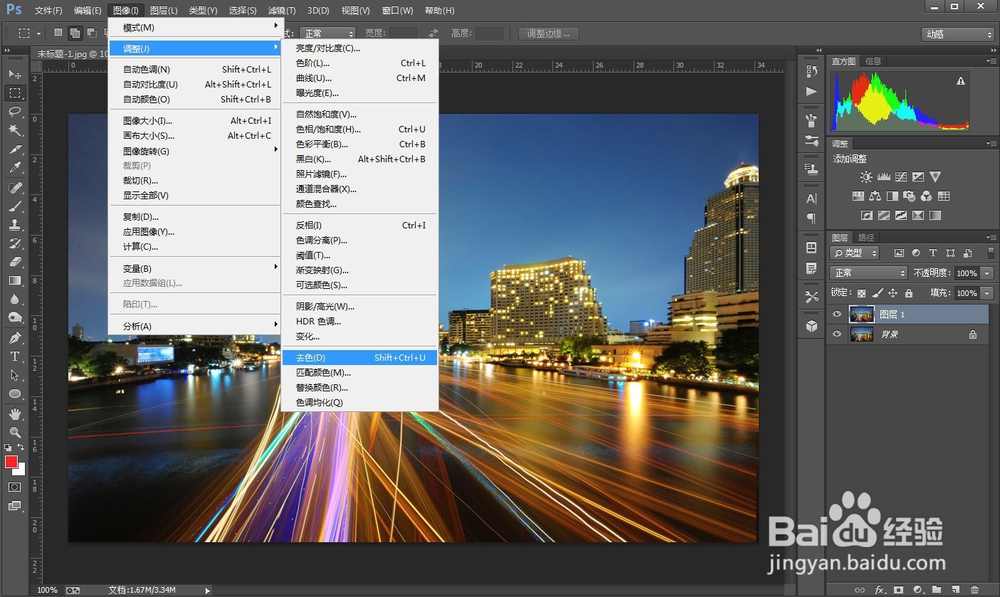
Task: Open the Character panel icon
Action: pos(811,198)
